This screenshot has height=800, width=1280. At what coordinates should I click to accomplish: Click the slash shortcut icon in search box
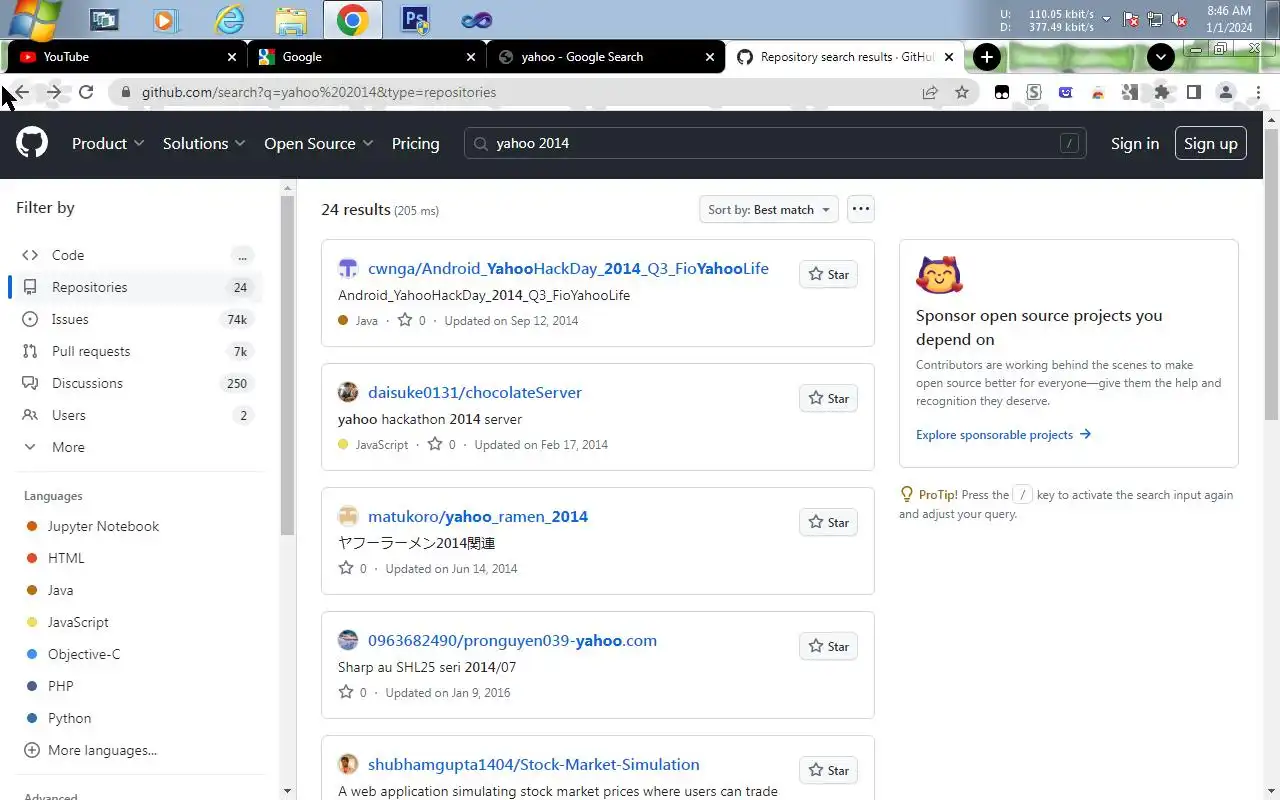click(1070, 143)
